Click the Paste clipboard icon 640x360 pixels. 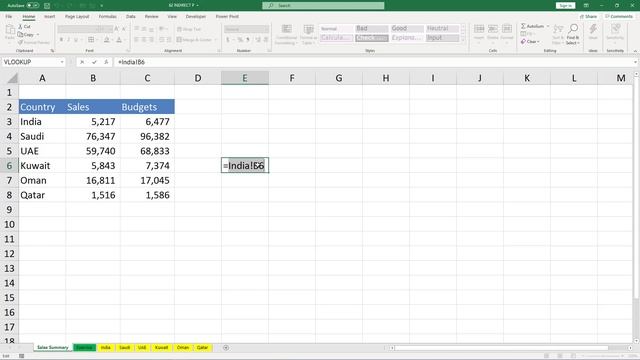(10, 30)
